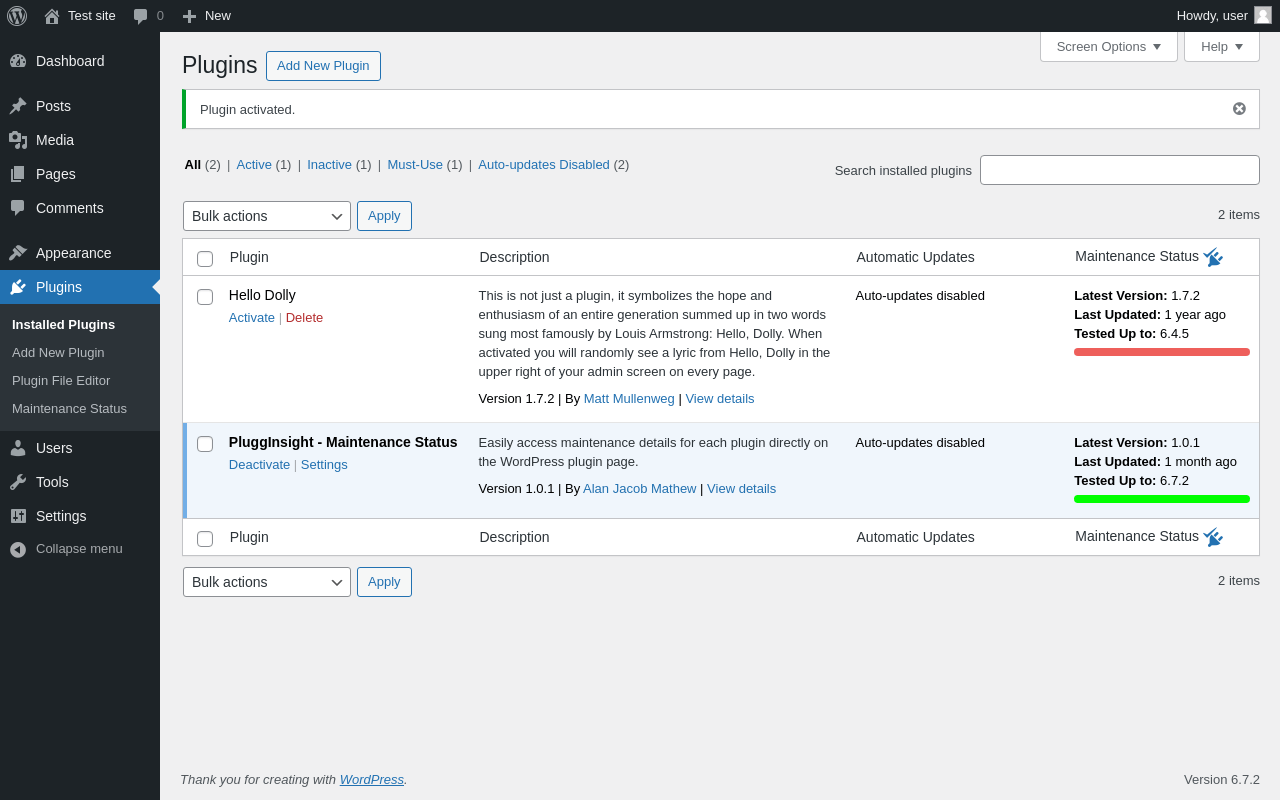The height and width of the screenshot is (800, 1280).
Task: Click the Comments icon in sidebar
Action: click(18, 208)
